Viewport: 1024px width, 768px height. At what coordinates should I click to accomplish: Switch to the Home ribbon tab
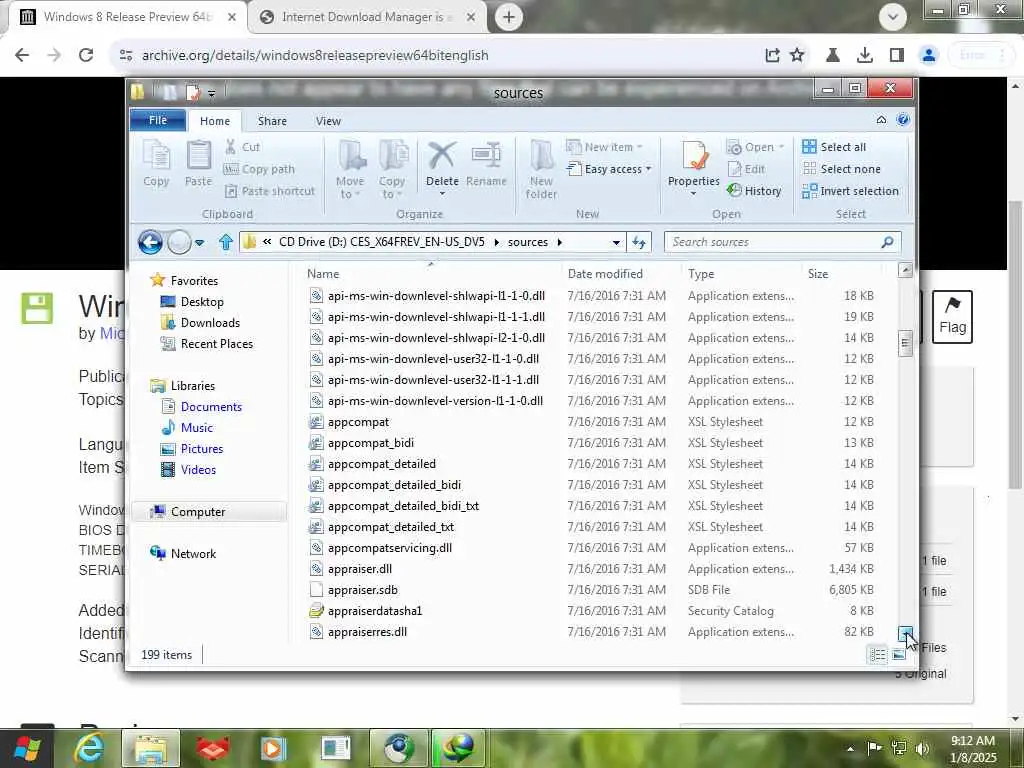(x=215, y=121)
